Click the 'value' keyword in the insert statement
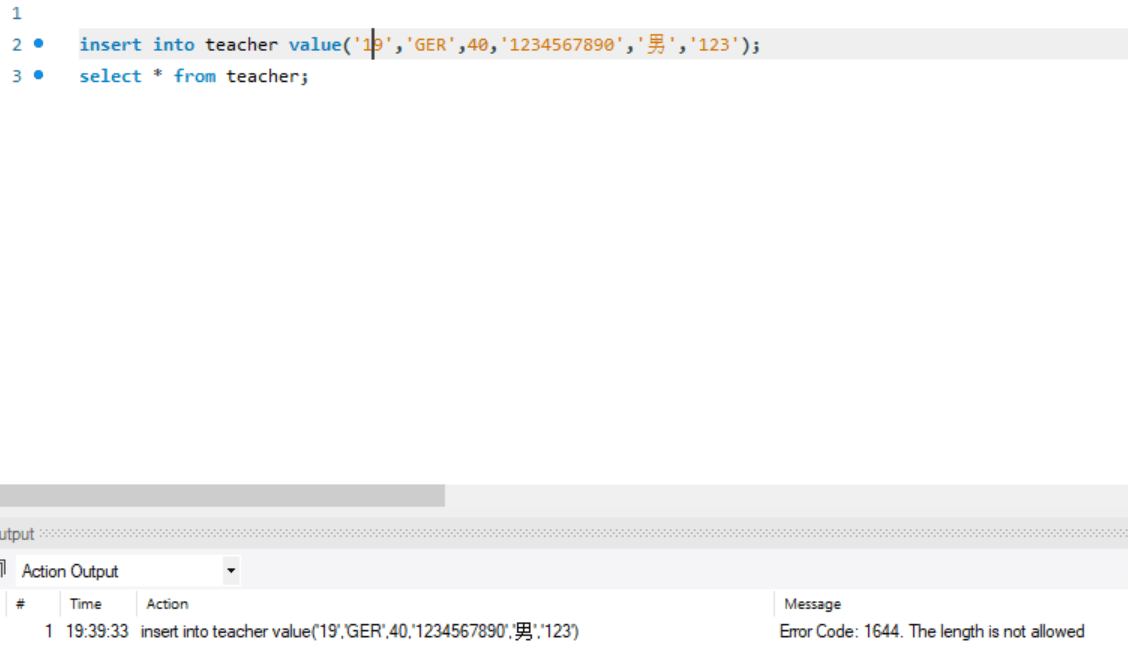The width and height of the screenshot is (1128, 663). pos(315,45)
